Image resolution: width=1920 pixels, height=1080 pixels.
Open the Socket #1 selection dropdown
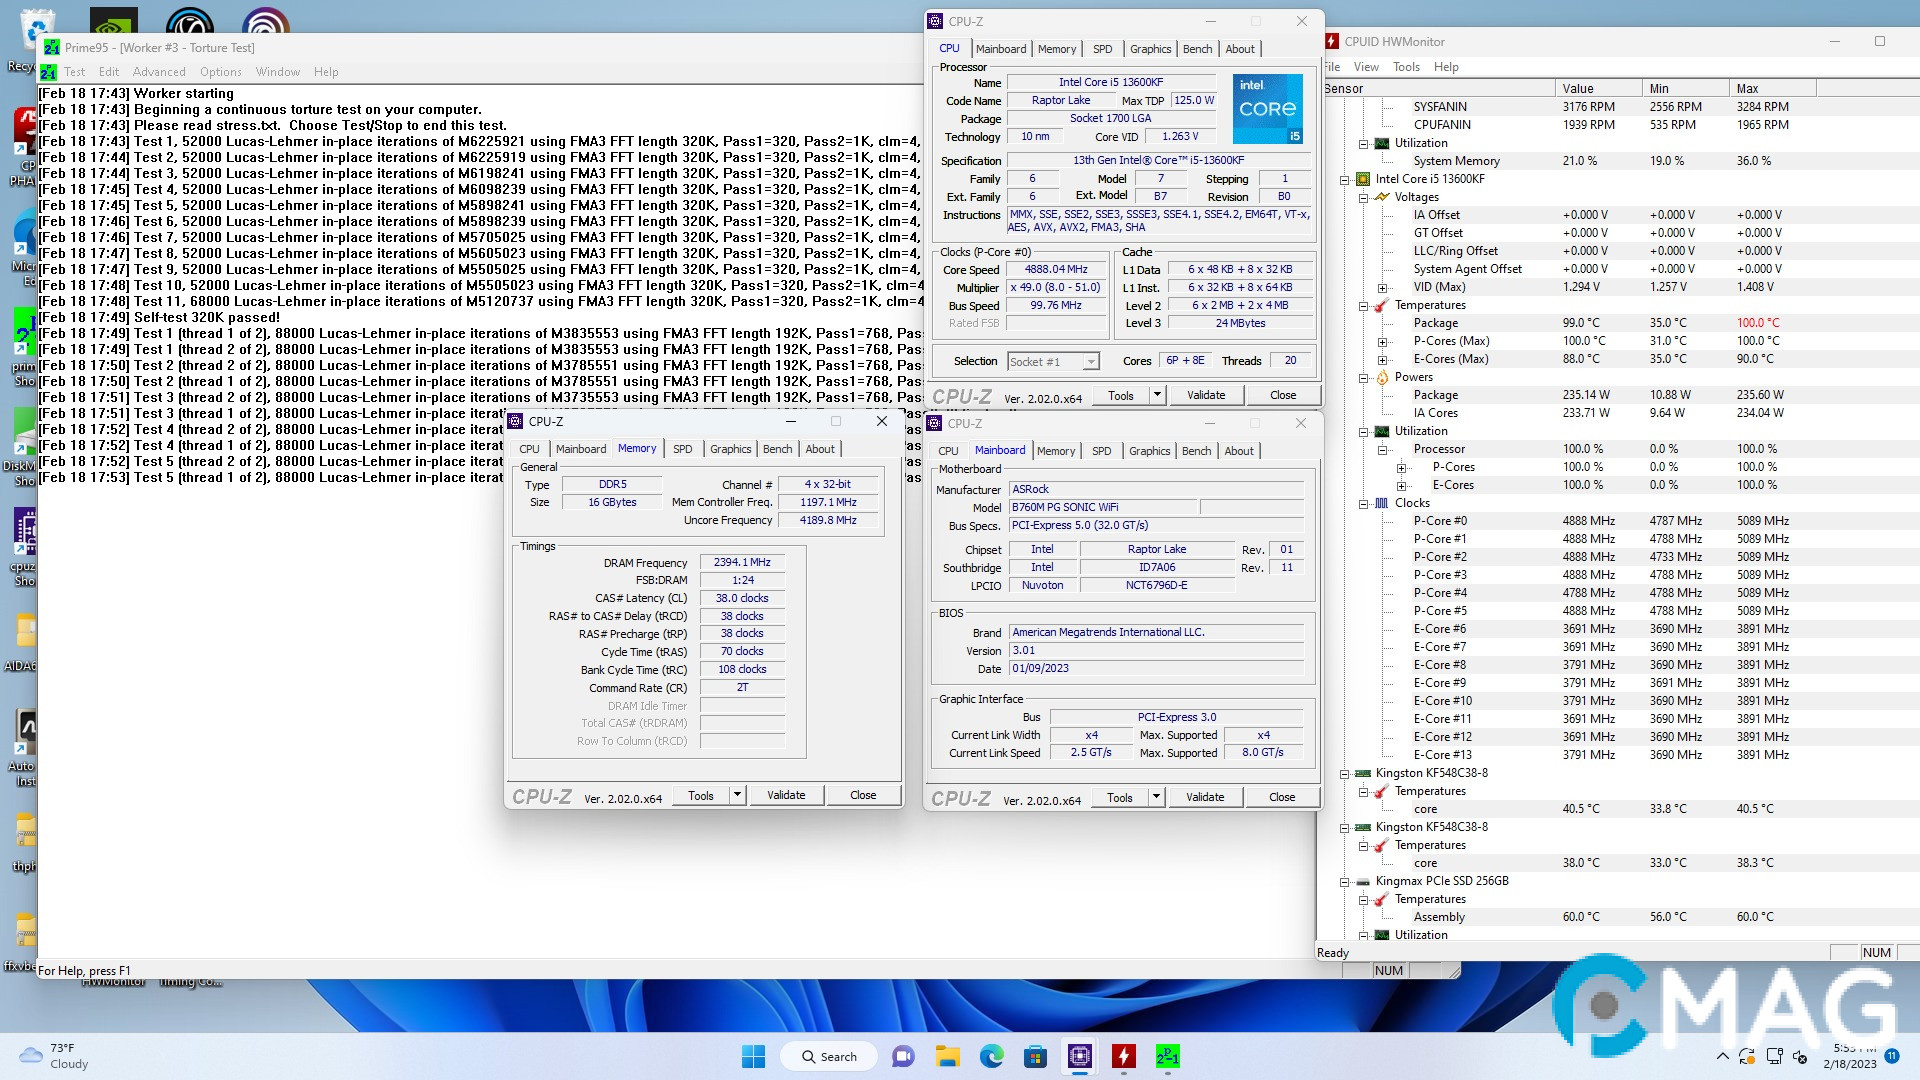[1091, 362]
